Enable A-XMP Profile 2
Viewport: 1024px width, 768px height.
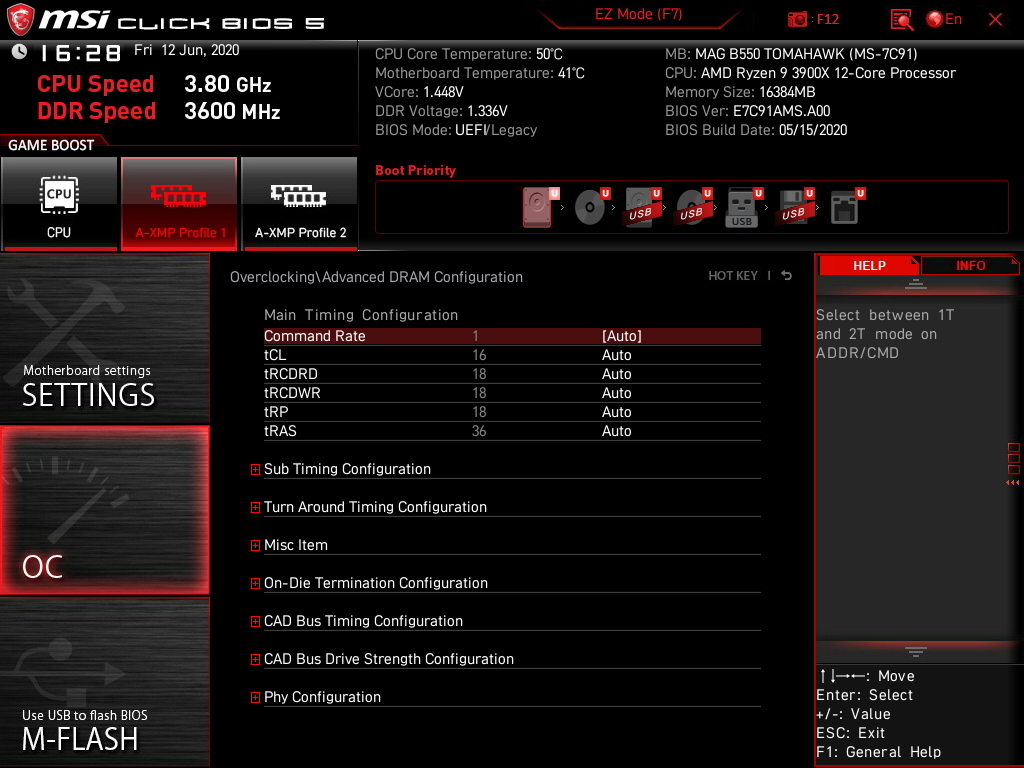300,203
